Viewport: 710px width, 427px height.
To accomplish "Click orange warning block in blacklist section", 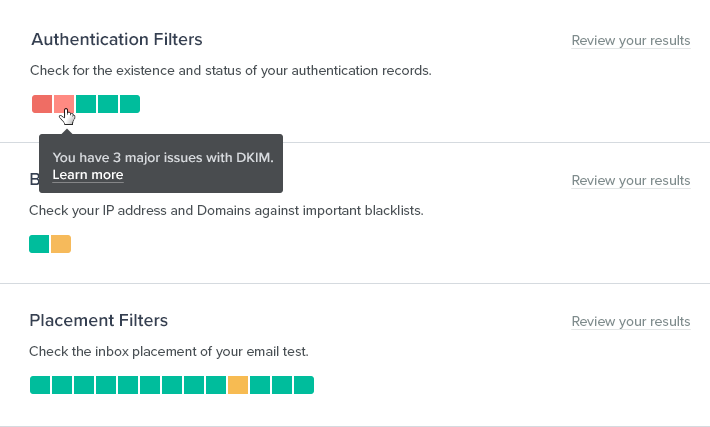I will pos(61,244).
